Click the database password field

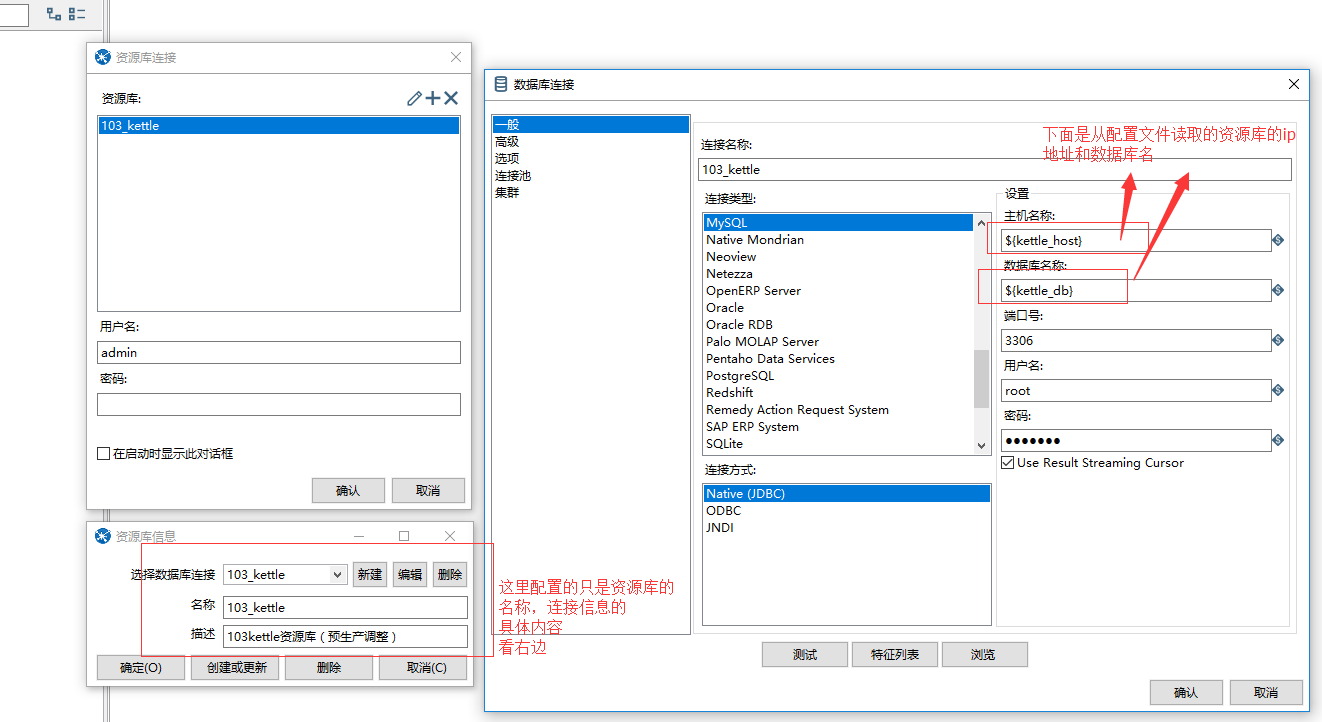tap(1136, 440)
